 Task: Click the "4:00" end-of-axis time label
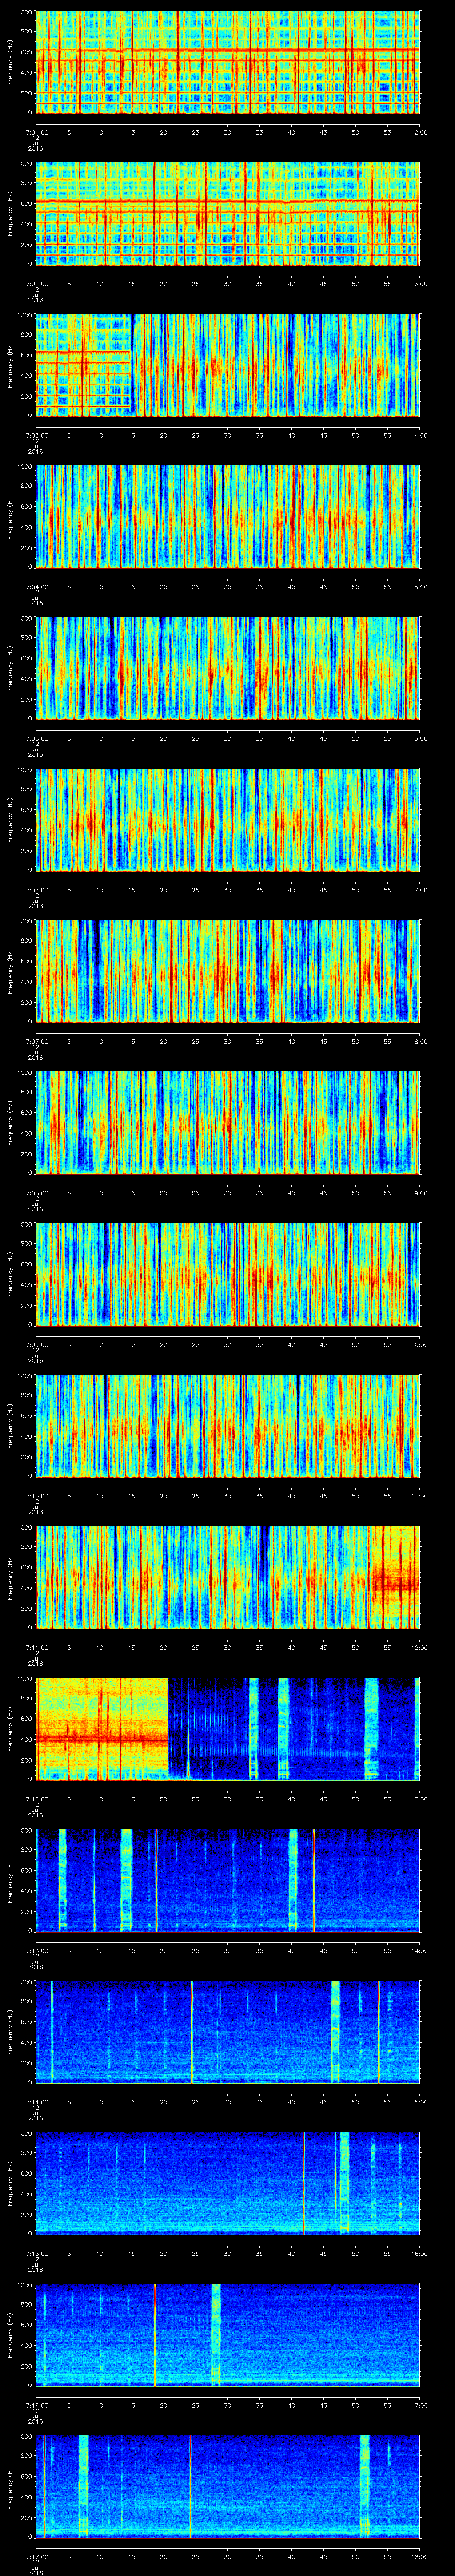(420, 435)
